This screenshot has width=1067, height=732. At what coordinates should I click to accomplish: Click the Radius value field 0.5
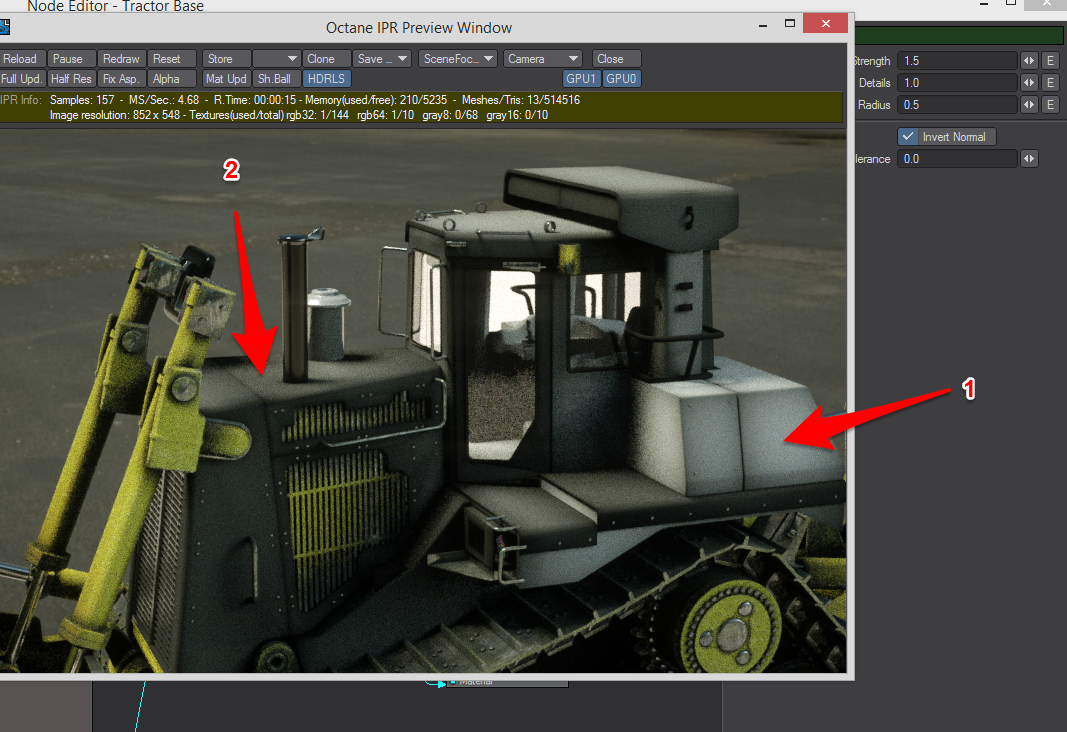[957, 105]
